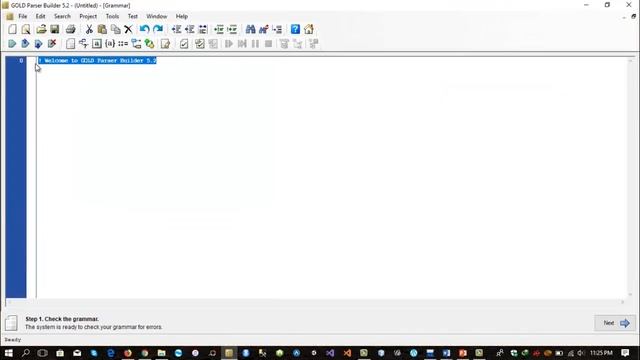Click line number 0 in the gutter
Image resolution: width=640 pixels, height=360 pixels.
click(x=21, y=60)
